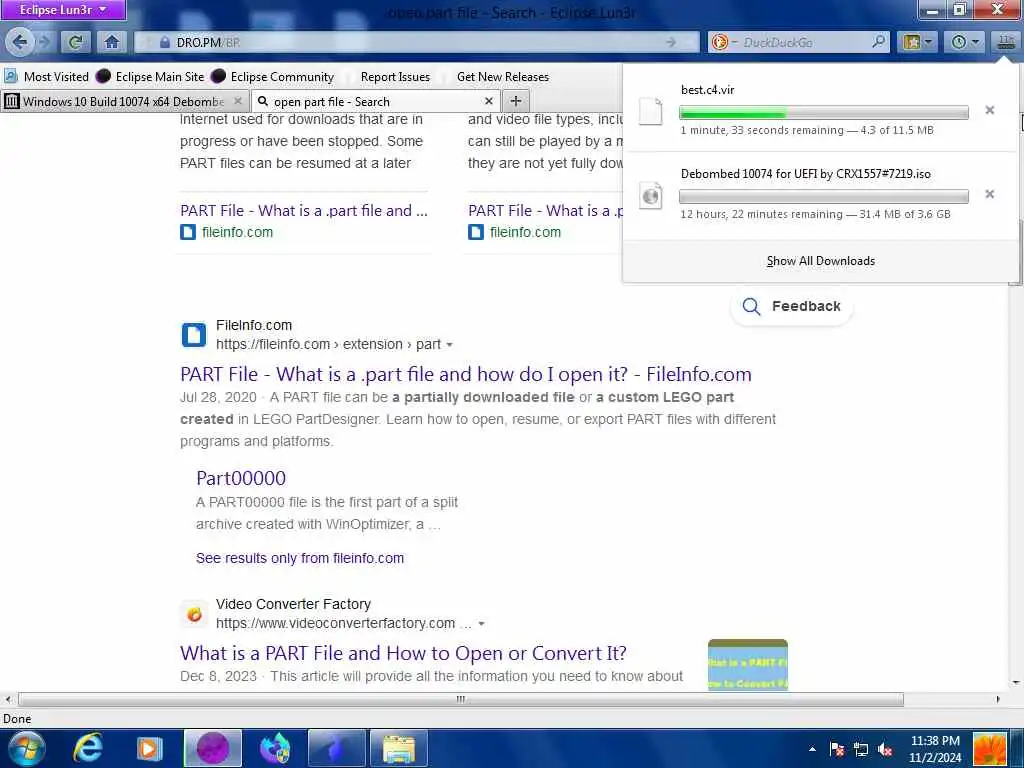Viewport: 1024px width, 768px height.
Task: Click the fileinfo.com favicon in the left card
Action: pos(188,232)
